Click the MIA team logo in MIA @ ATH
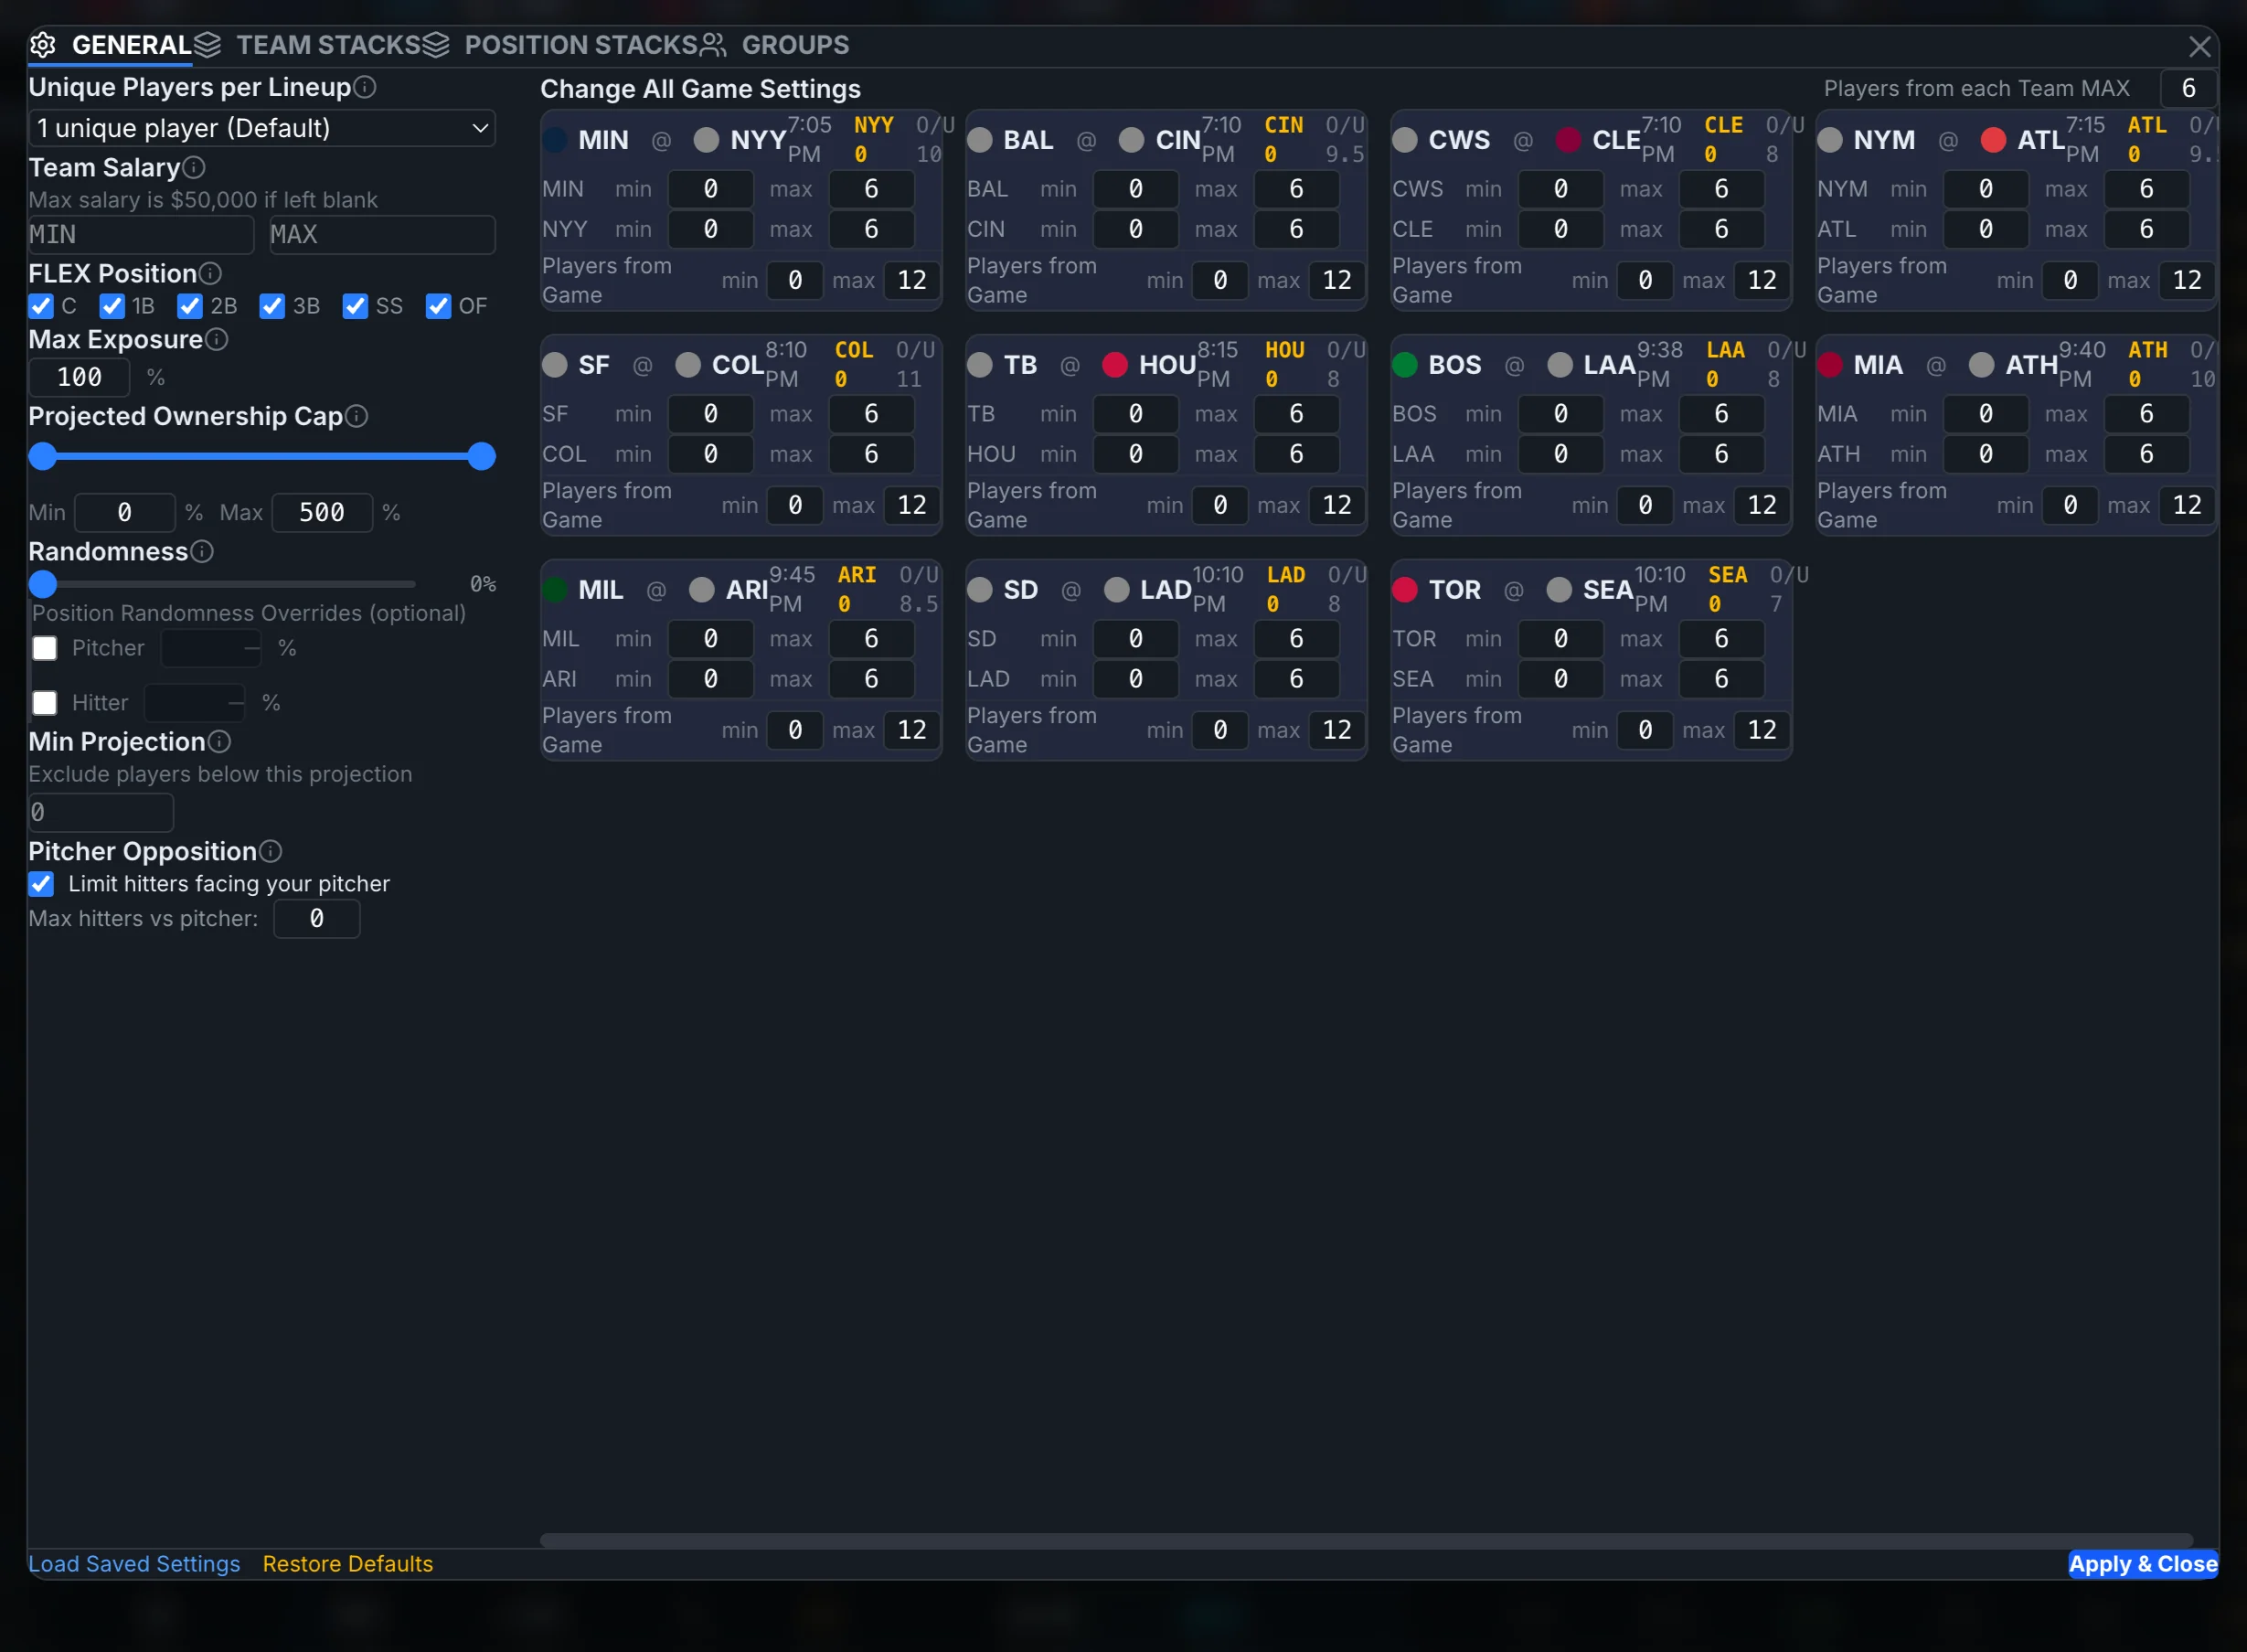2247x1652 pixels. coord(1830,365)
